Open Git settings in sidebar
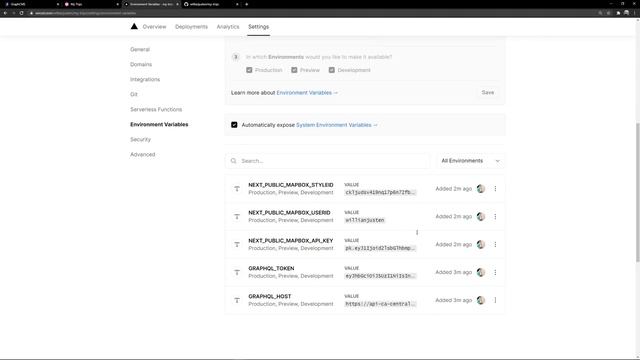 point(133,94)
